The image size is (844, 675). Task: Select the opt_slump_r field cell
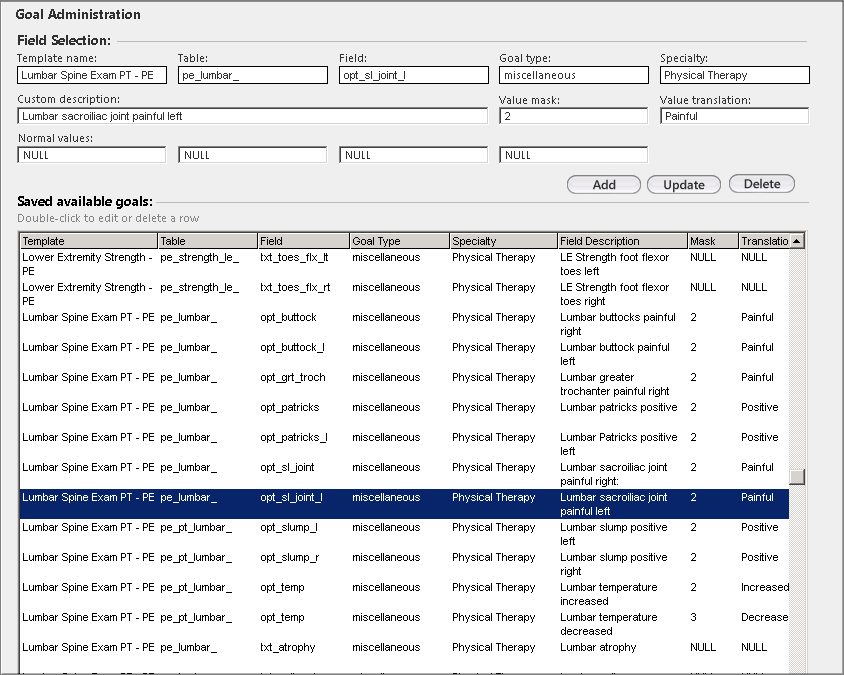pos(290,558)
